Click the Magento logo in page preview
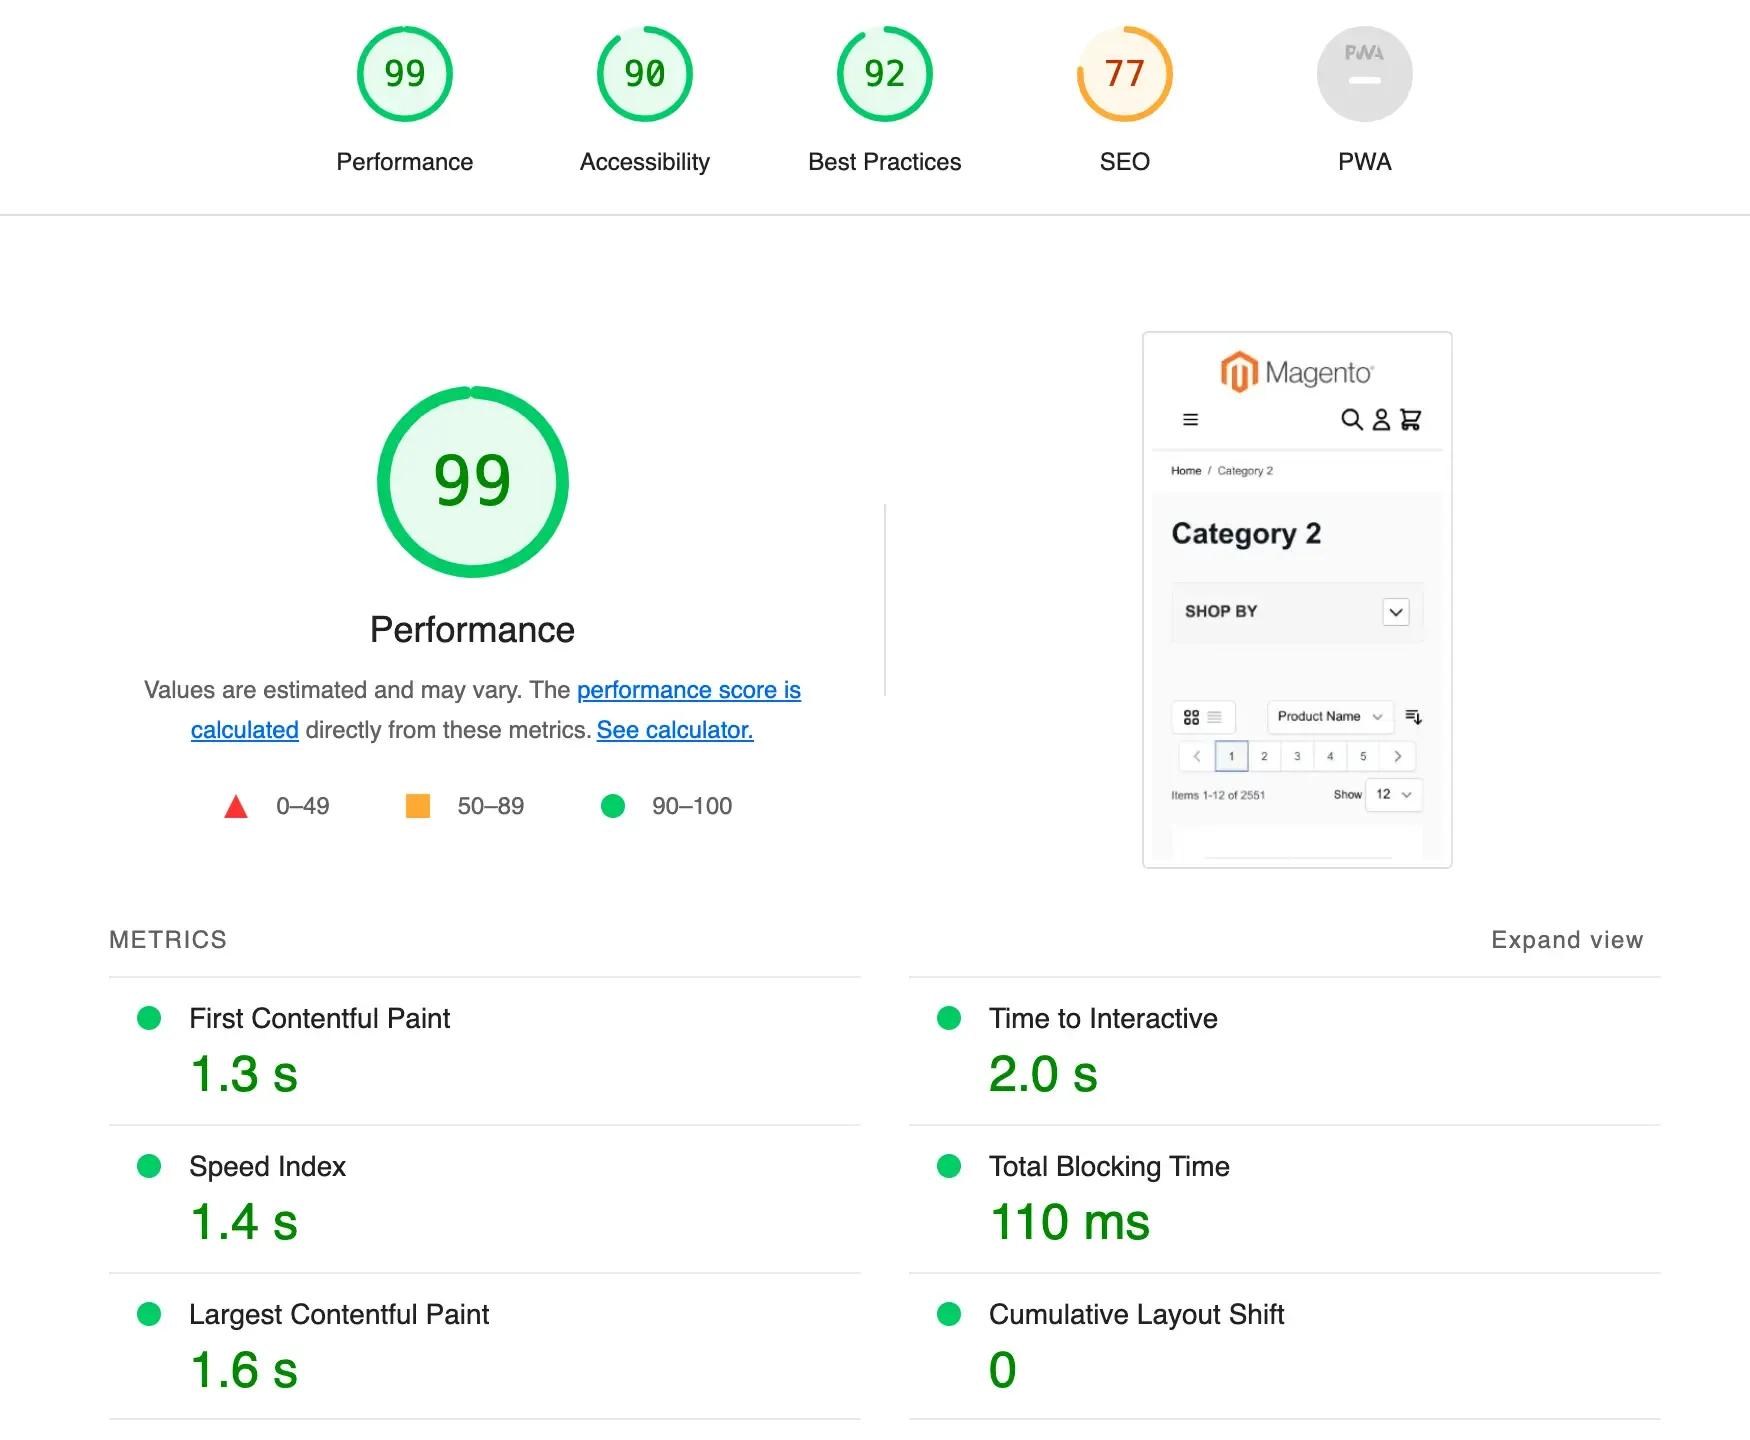The height and width of the screenshot is (1440, 1750). coord(1297,372)
